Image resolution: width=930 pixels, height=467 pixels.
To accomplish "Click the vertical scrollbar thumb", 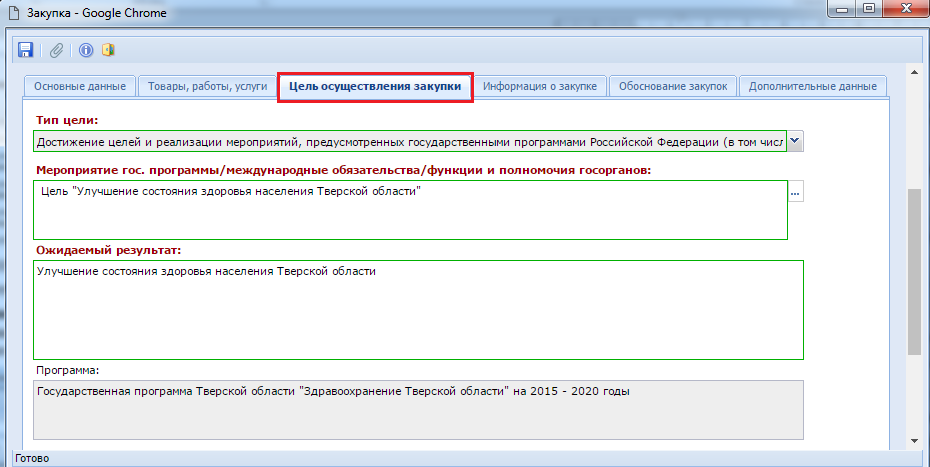I will (x=914, y=270).
